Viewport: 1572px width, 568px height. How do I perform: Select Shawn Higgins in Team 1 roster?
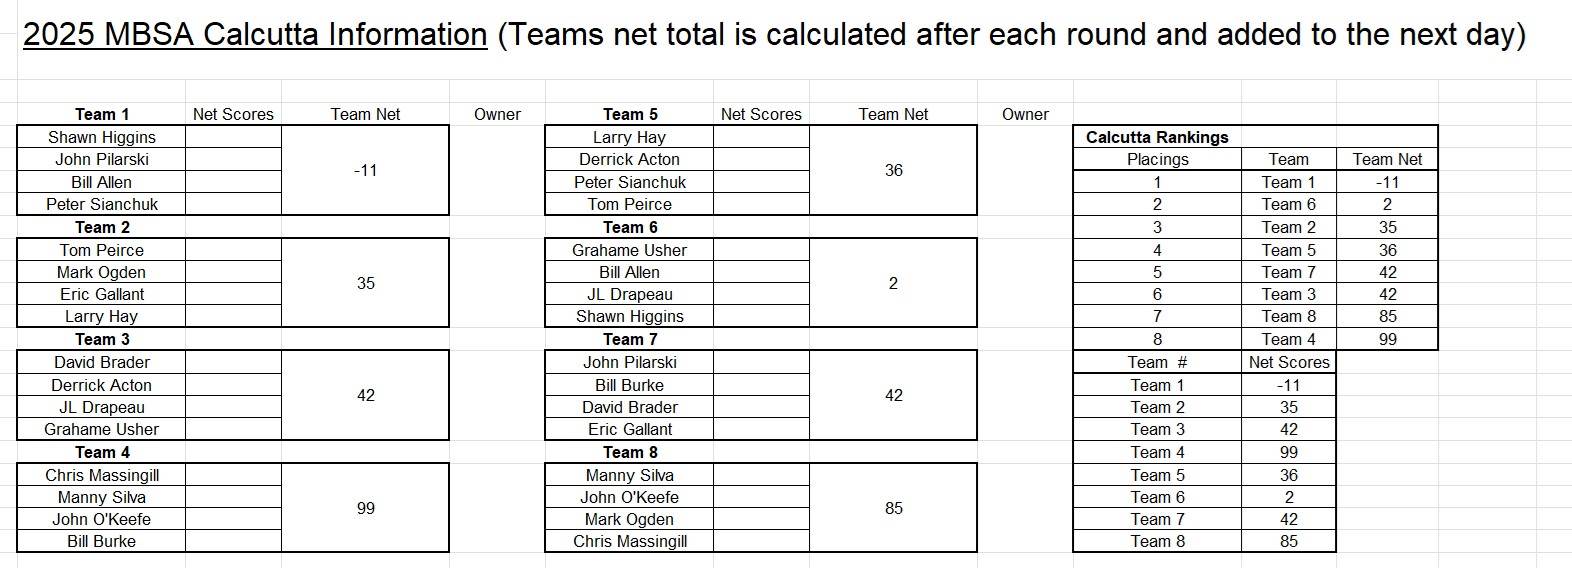(x=102, y=137)
